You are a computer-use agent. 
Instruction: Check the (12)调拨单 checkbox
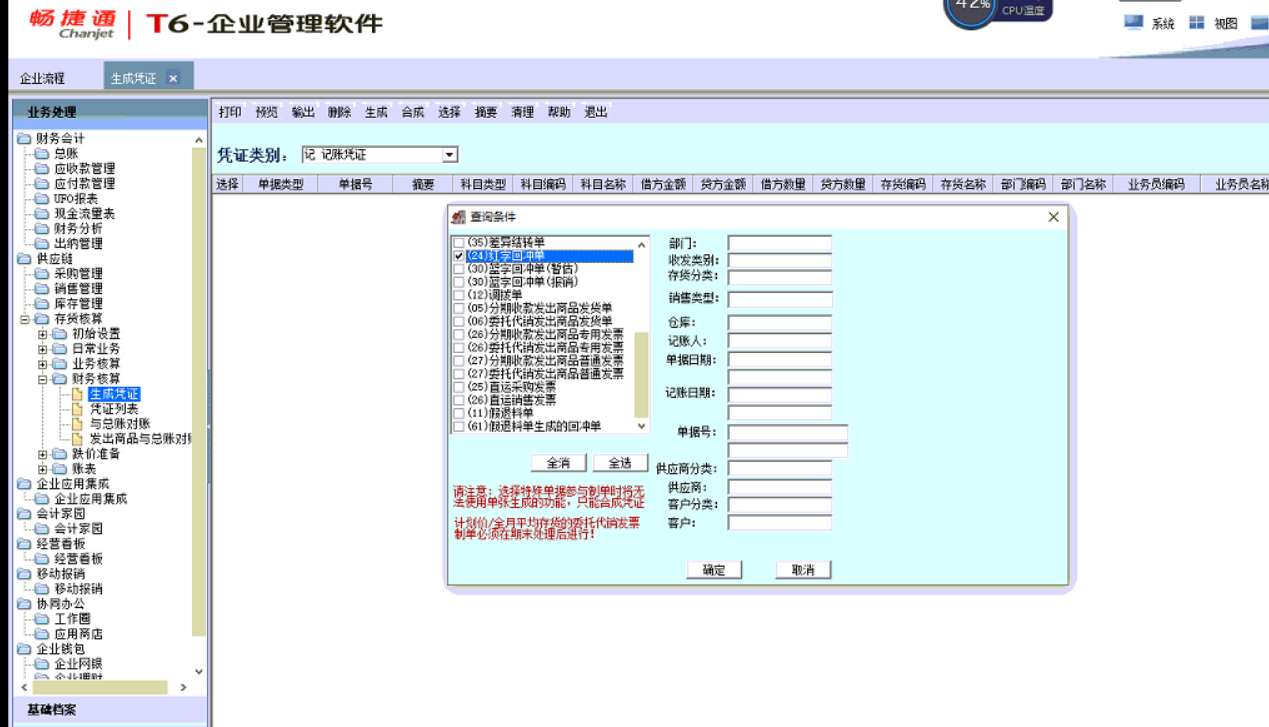459,295
